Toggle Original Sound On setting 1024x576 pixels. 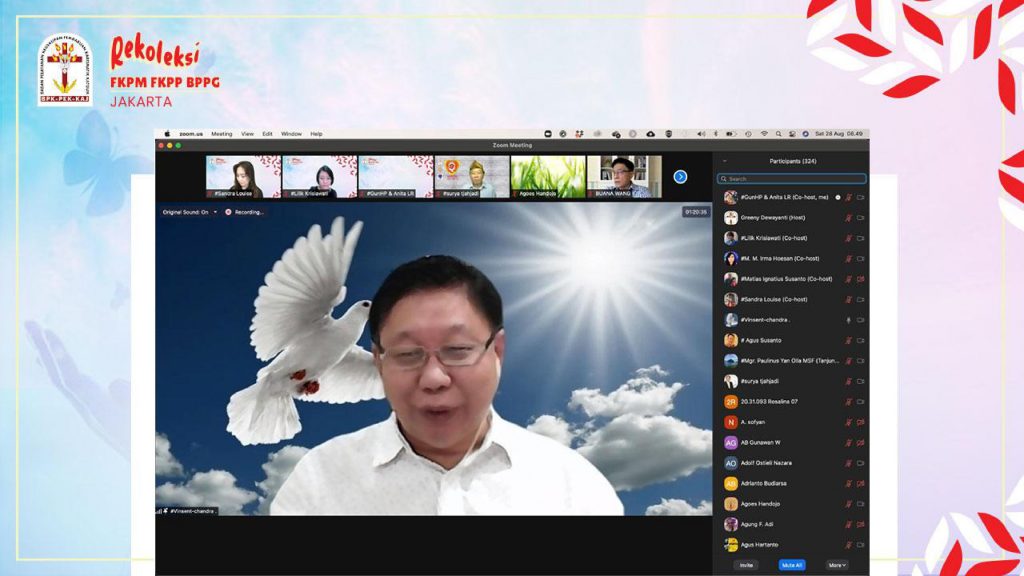click(185, 212)
